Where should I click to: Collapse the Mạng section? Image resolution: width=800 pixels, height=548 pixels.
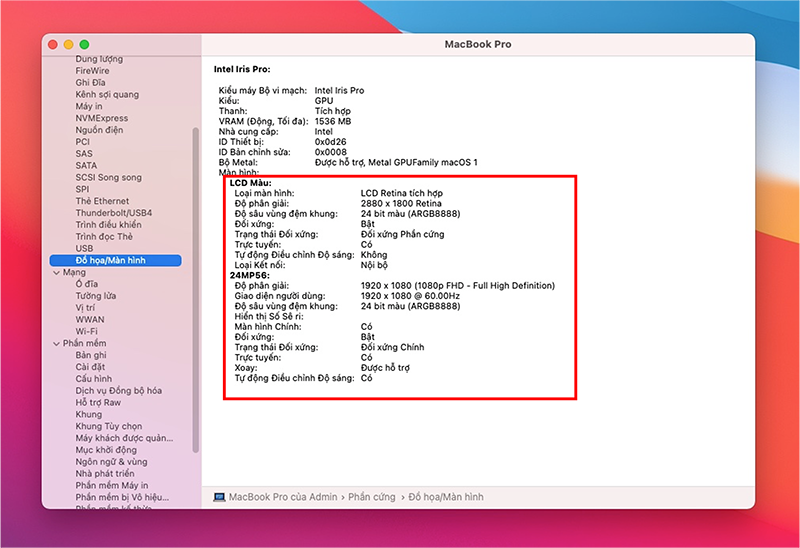[x=56, y=272]
